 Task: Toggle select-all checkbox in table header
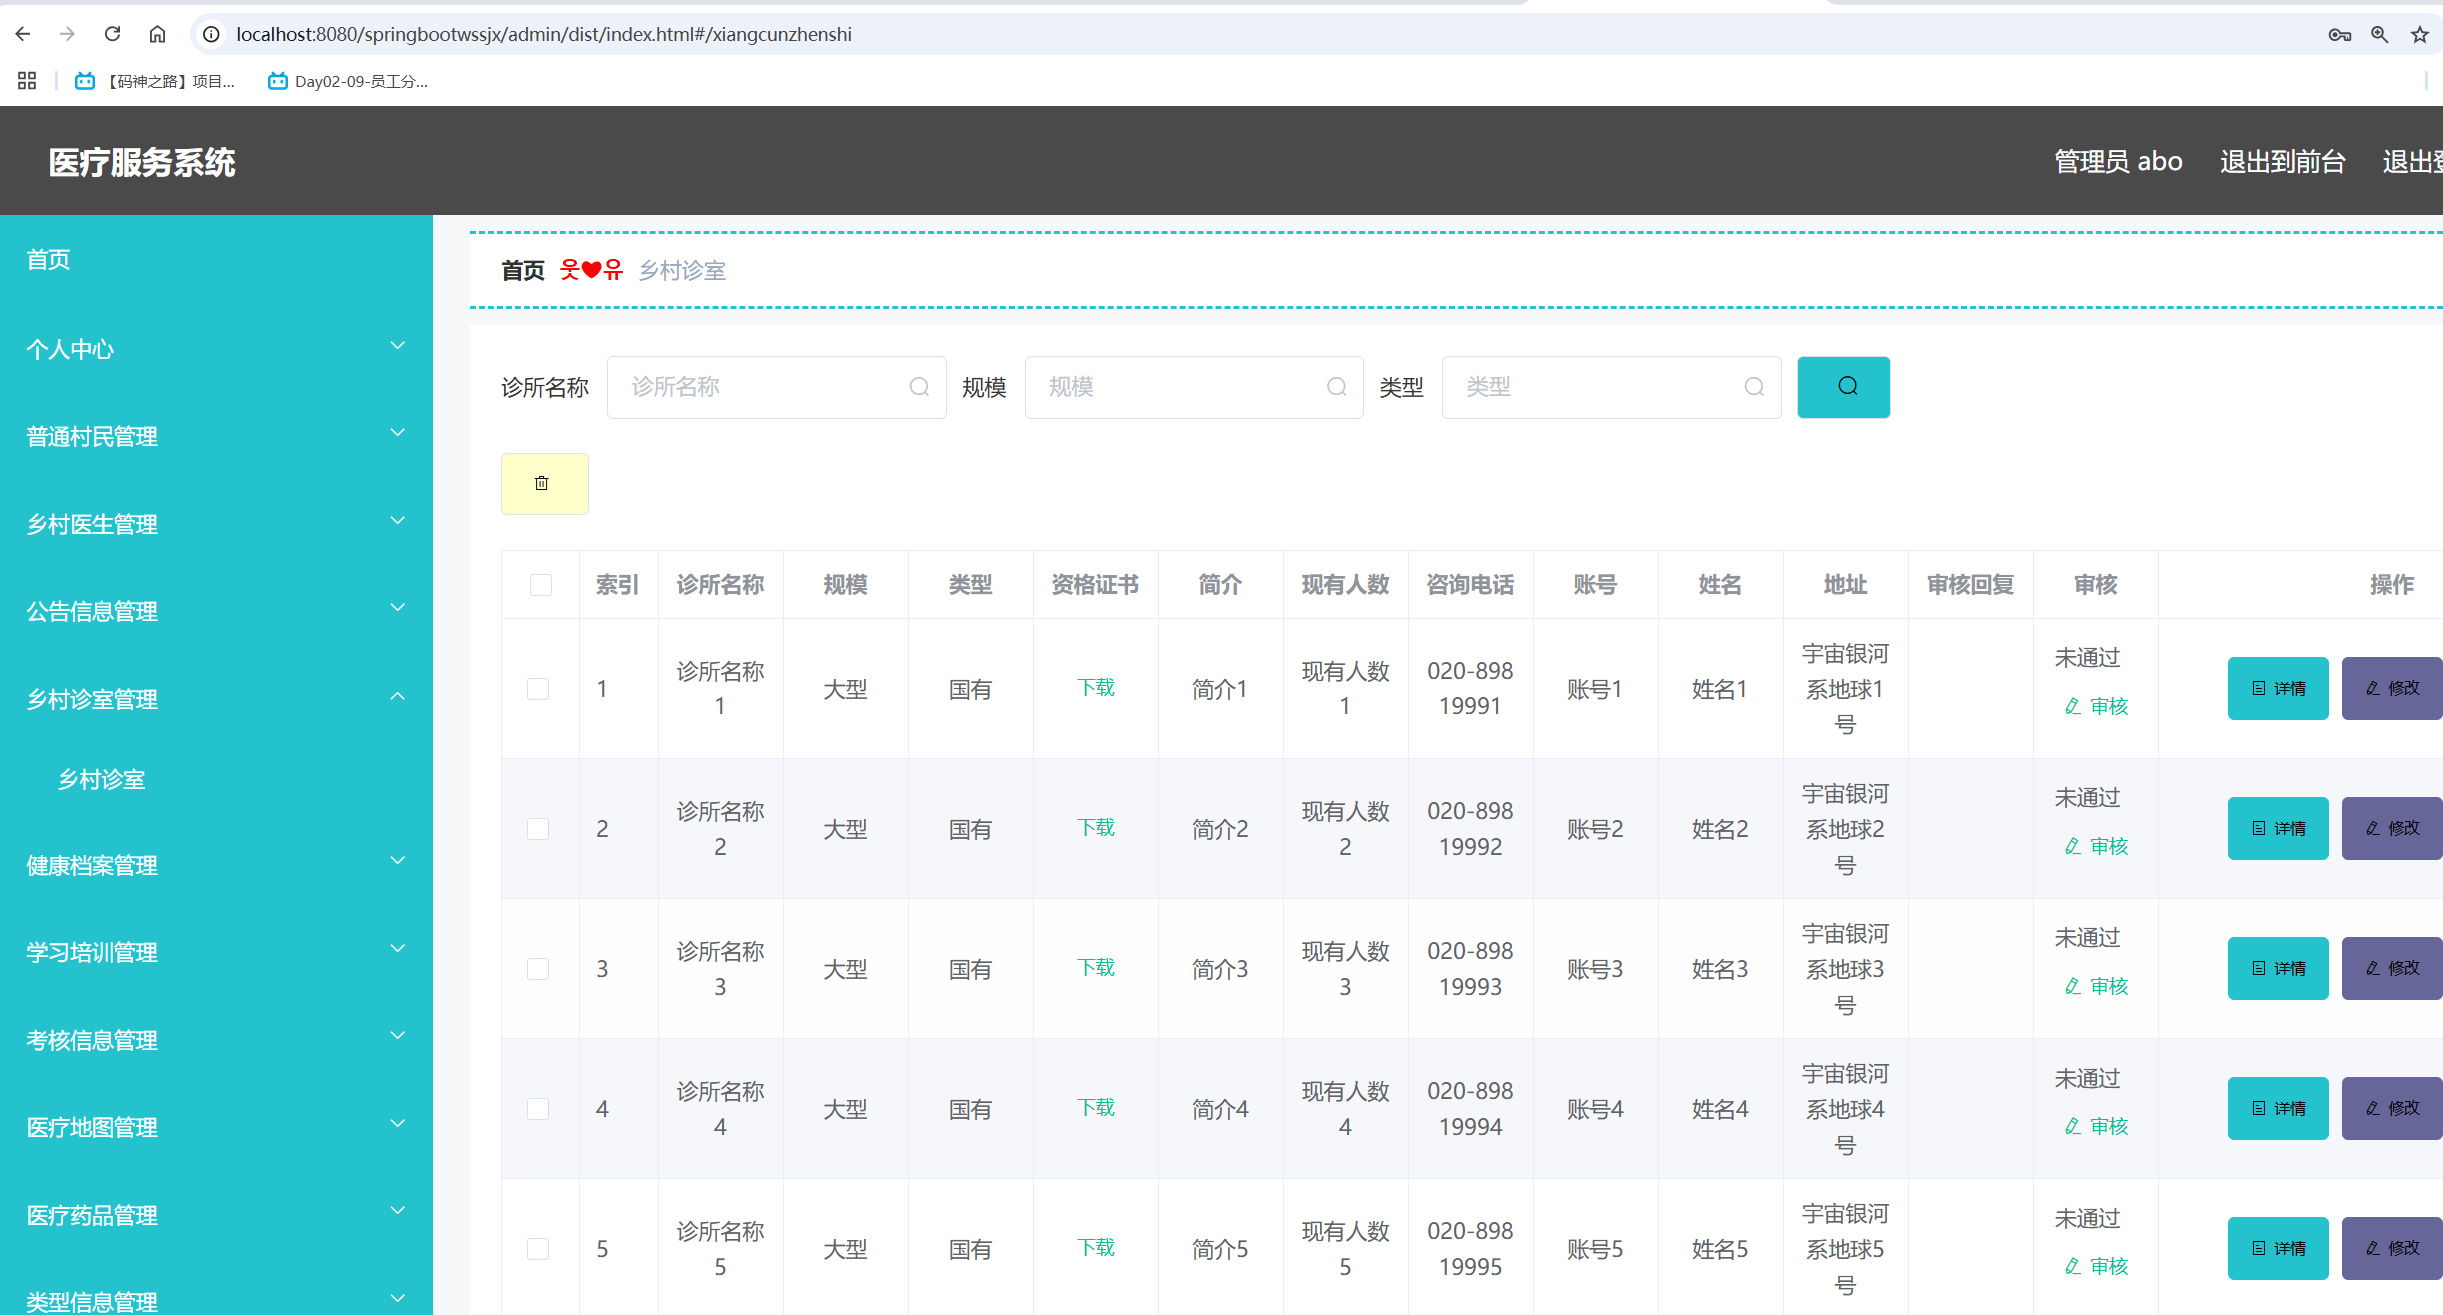click(540, 585)
